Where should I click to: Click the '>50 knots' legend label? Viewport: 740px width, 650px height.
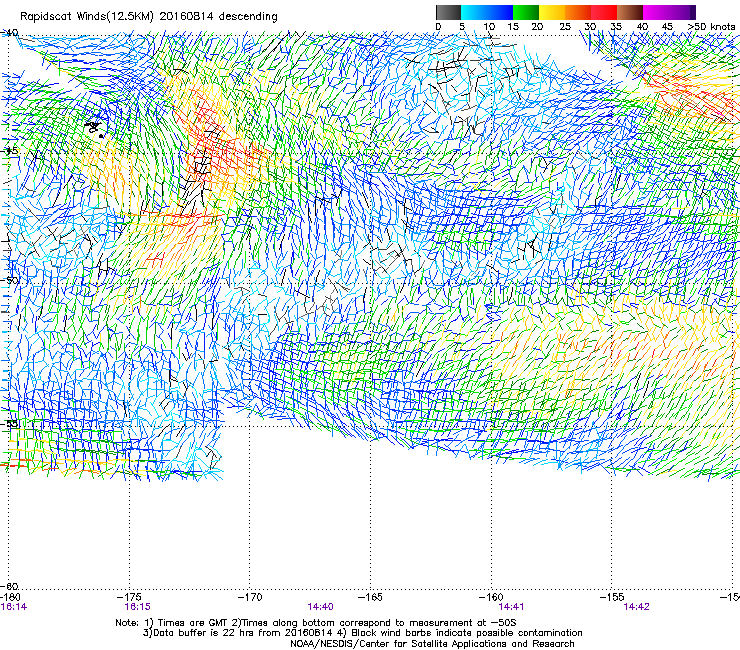pyautogui.click(x=711, y=27)
